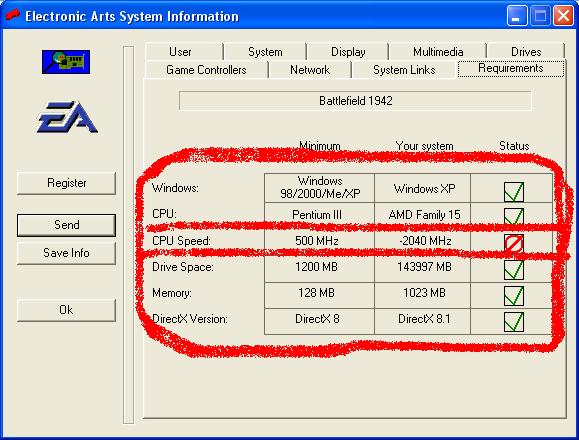Viewport: 579px width, 440px height.
Task: Click the Windows XP system cell
Action: (423, 189)
